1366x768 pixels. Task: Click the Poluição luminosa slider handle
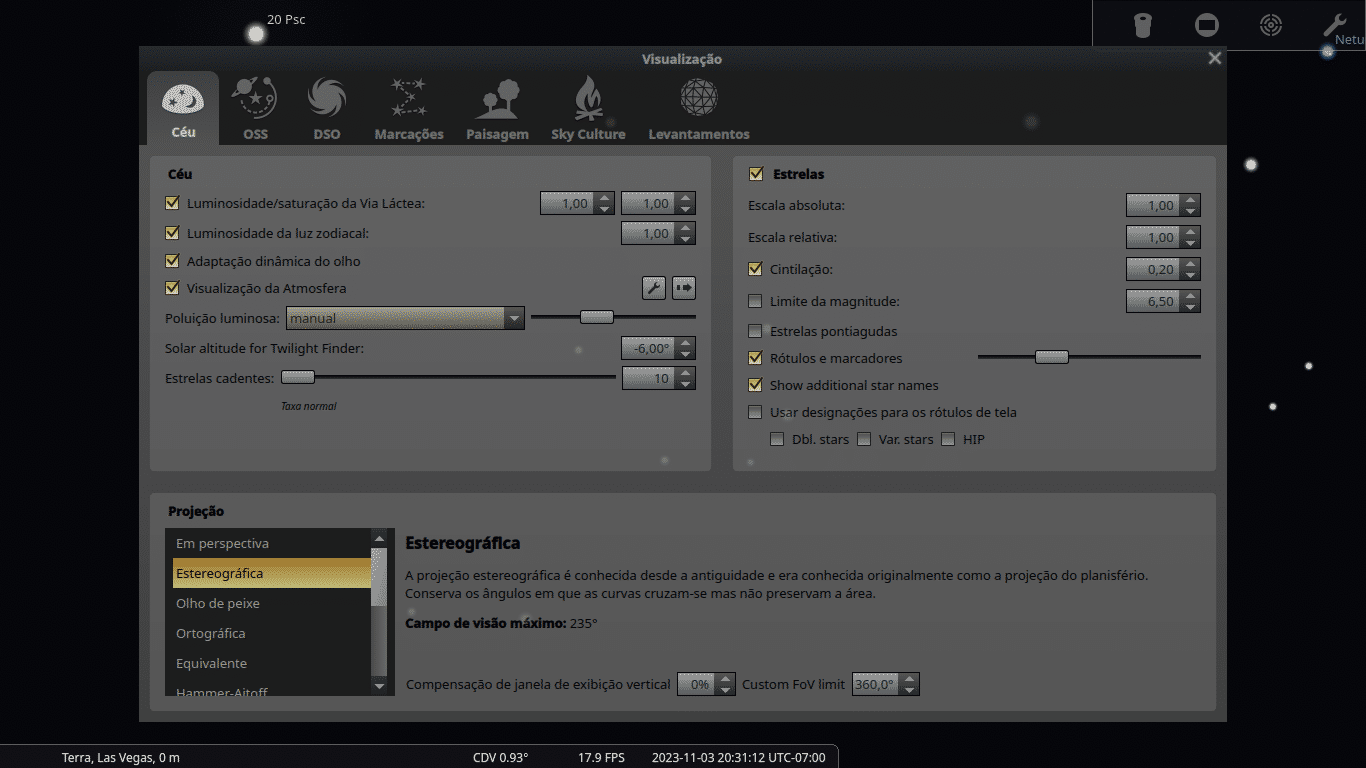tap(597, 317)
